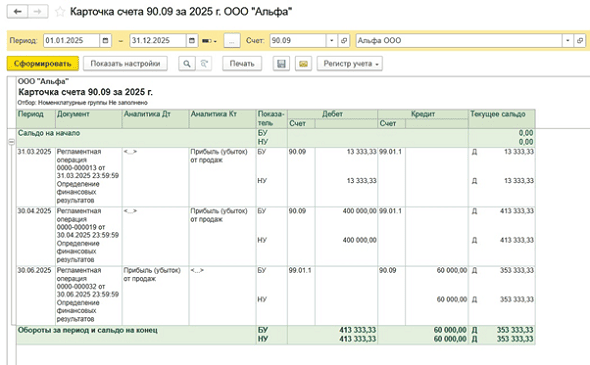Screen dimensions: 590x365
Task: Select Обороты за период и сальдо на конец label
Action: click(x=88, y=330)
